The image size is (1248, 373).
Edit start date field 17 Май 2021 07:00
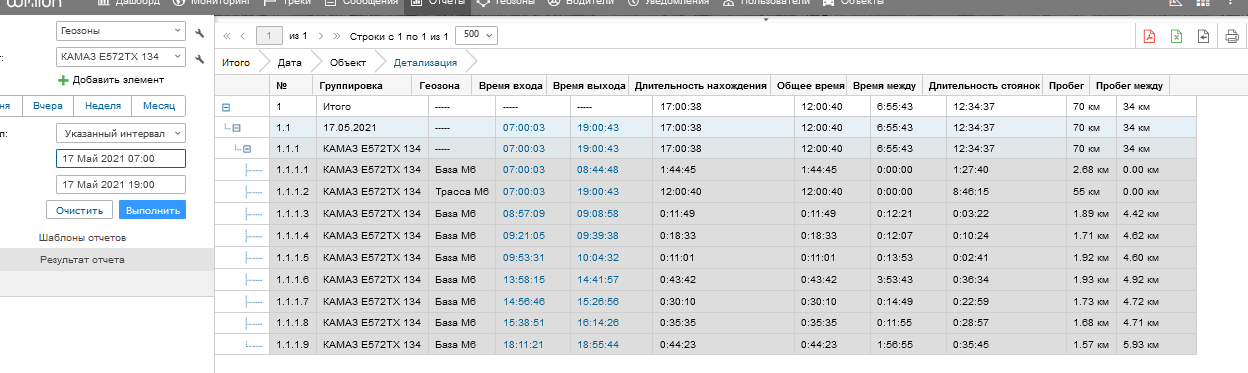121,159
